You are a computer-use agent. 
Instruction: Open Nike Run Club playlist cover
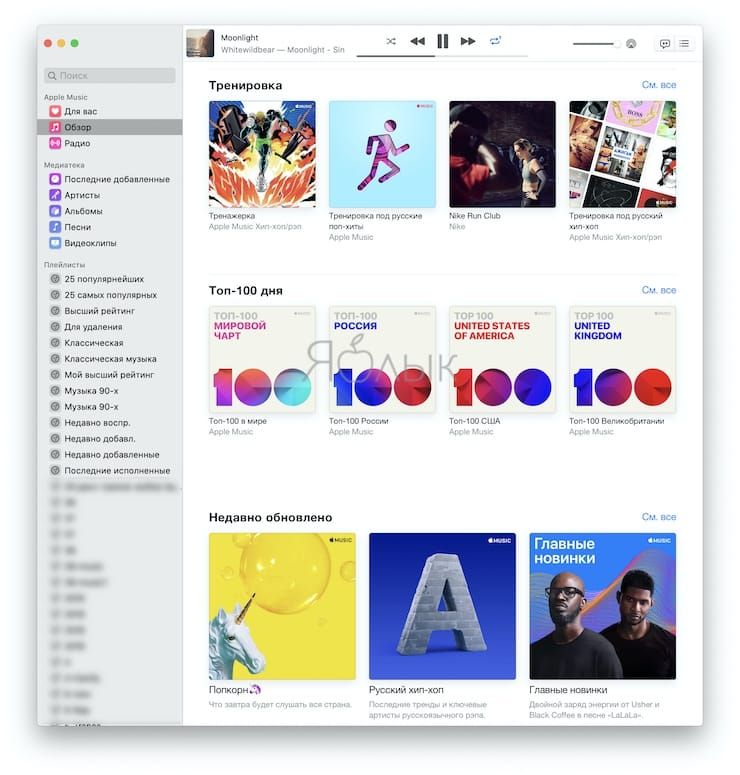(502, 154)
